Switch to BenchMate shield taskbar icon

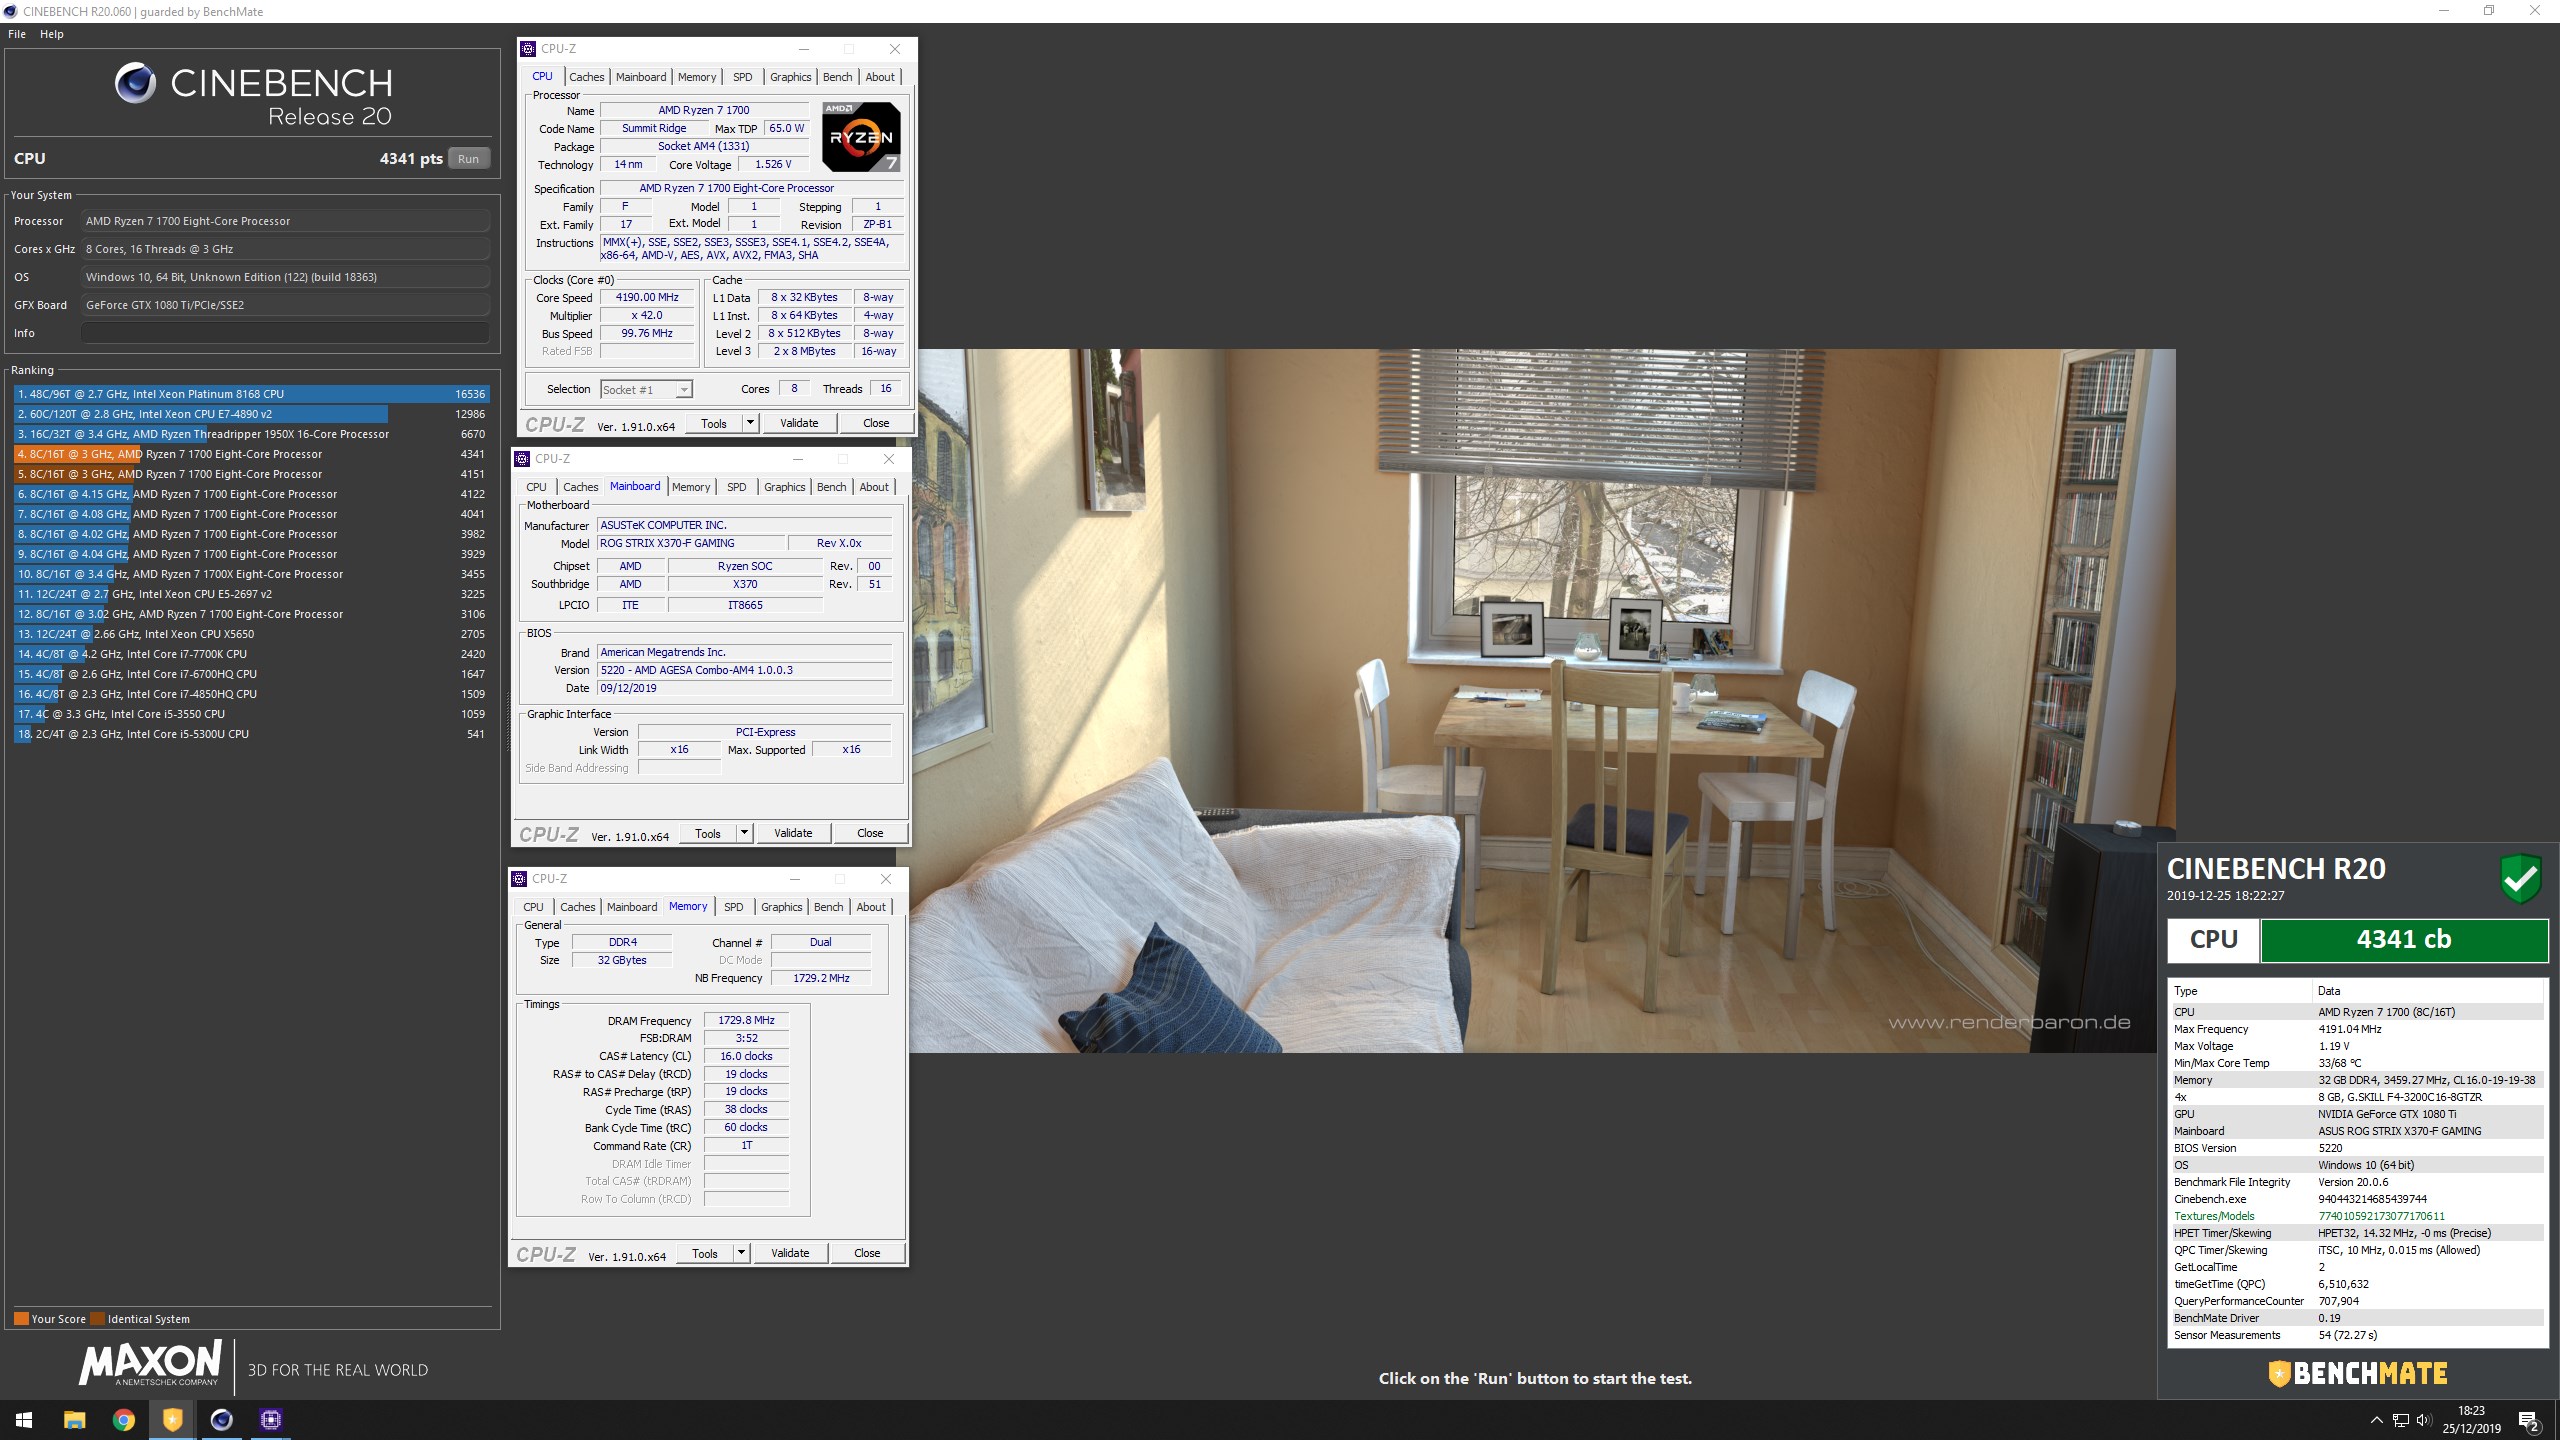pos(172,1420)
